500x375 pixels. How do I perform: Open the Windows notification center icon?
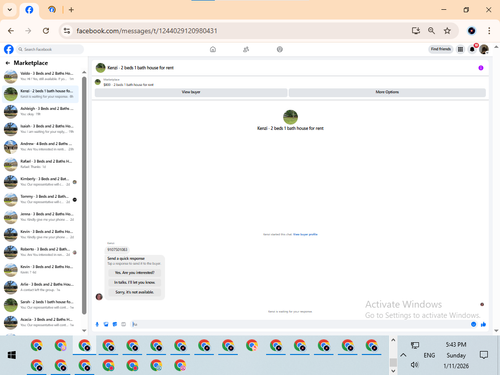click(x=484, y=355)
